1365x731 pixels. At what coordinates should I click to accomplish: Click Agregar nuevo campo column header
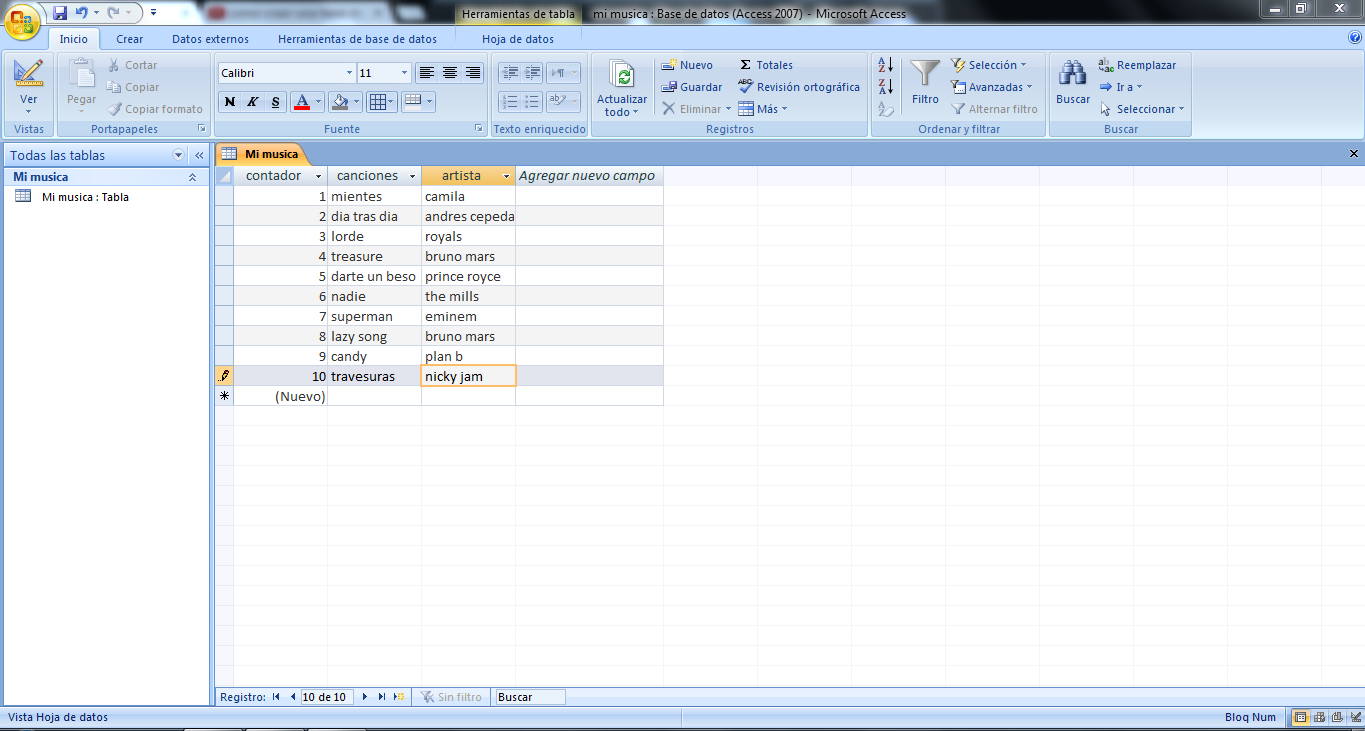pos(589,176)
